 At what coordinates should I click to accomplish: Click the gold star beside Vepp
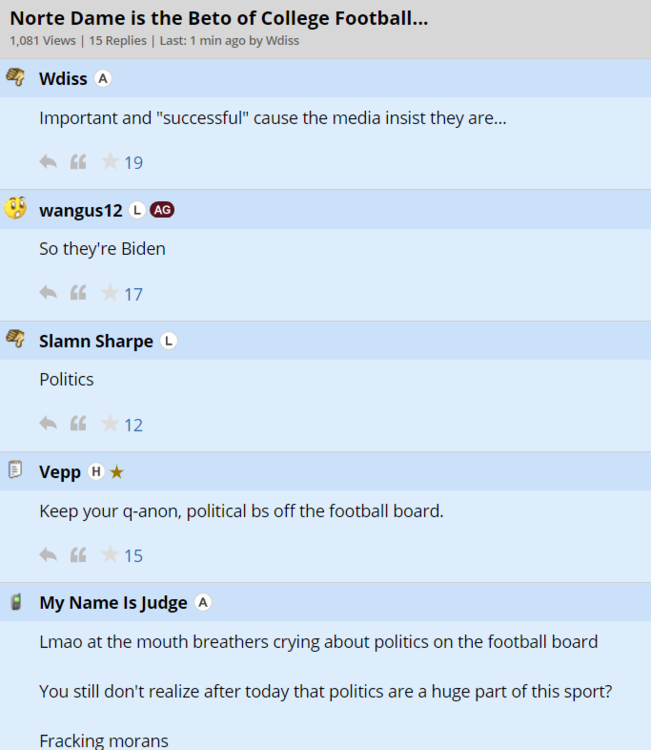coord(117,472)
